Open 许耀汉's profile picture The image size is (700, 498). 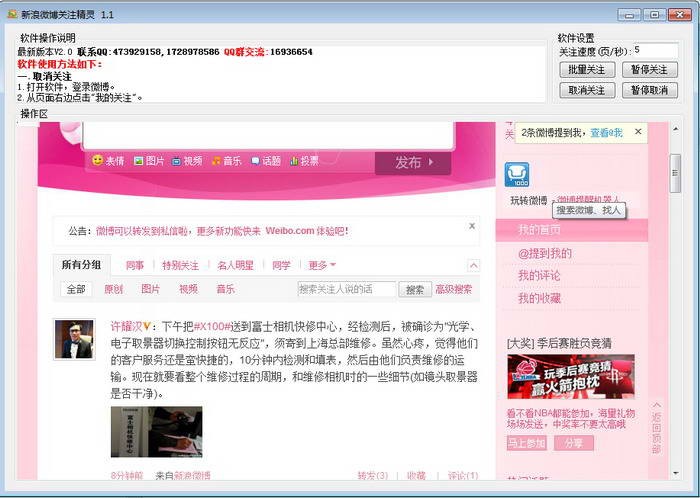[75, 339]
